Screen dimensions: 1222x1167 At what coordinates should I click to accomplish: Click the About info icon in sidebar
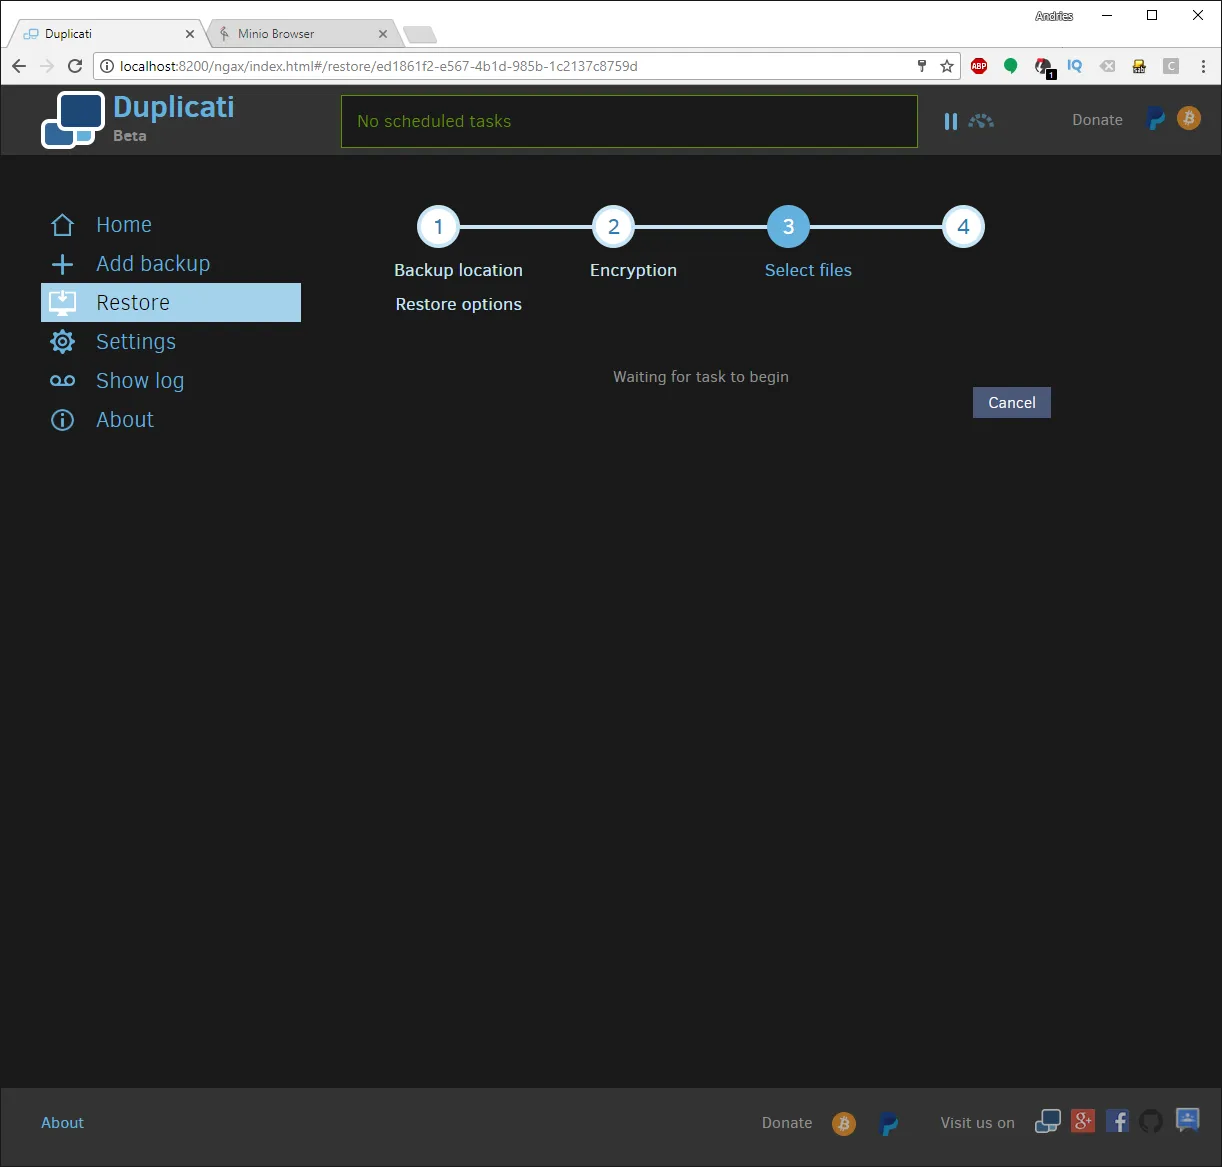point(62,420)
